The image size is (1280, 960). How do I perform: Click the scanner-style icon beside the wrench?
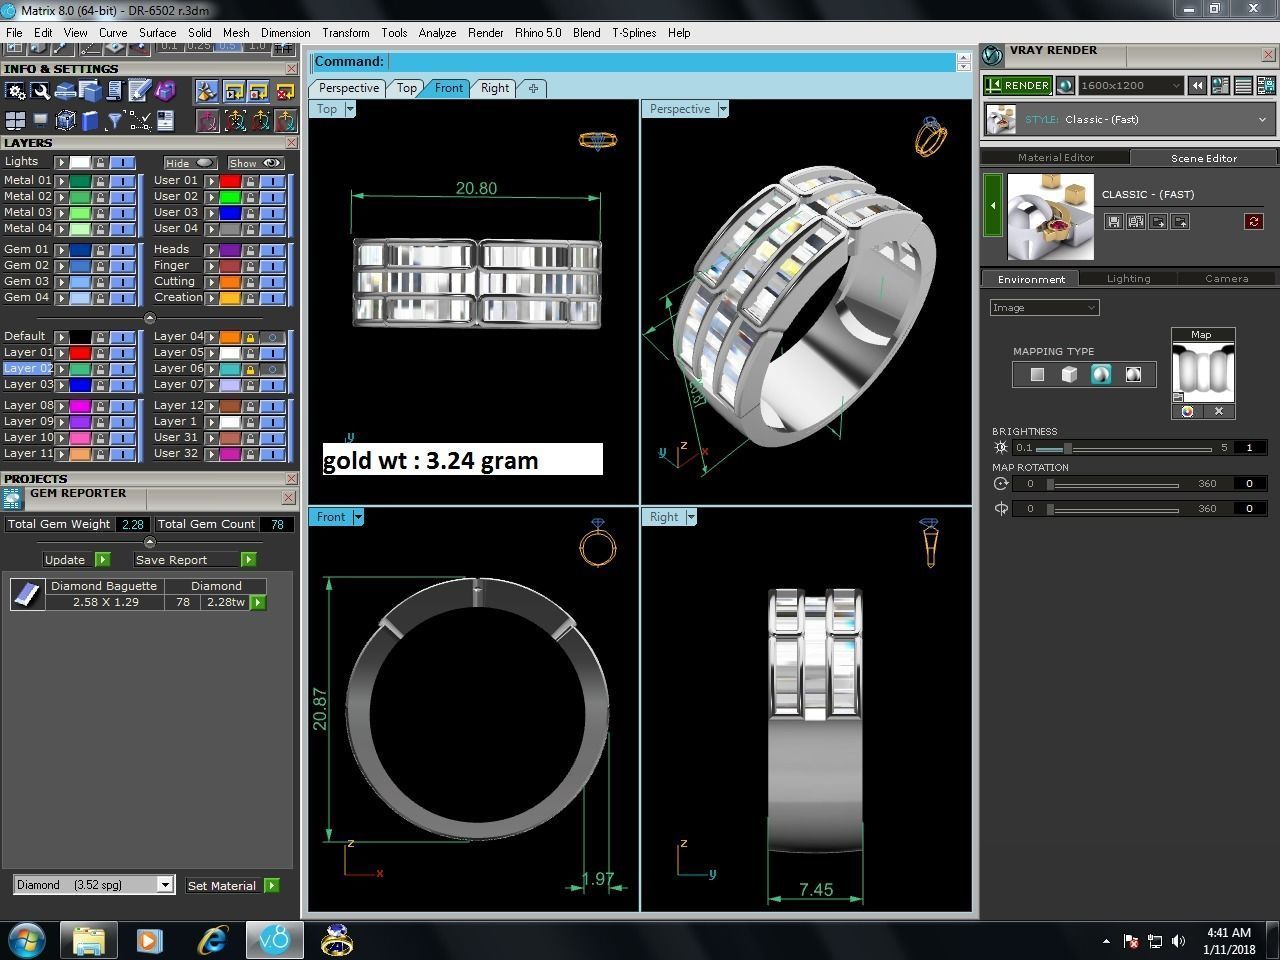pyautogui.click(x=66, y=92)
